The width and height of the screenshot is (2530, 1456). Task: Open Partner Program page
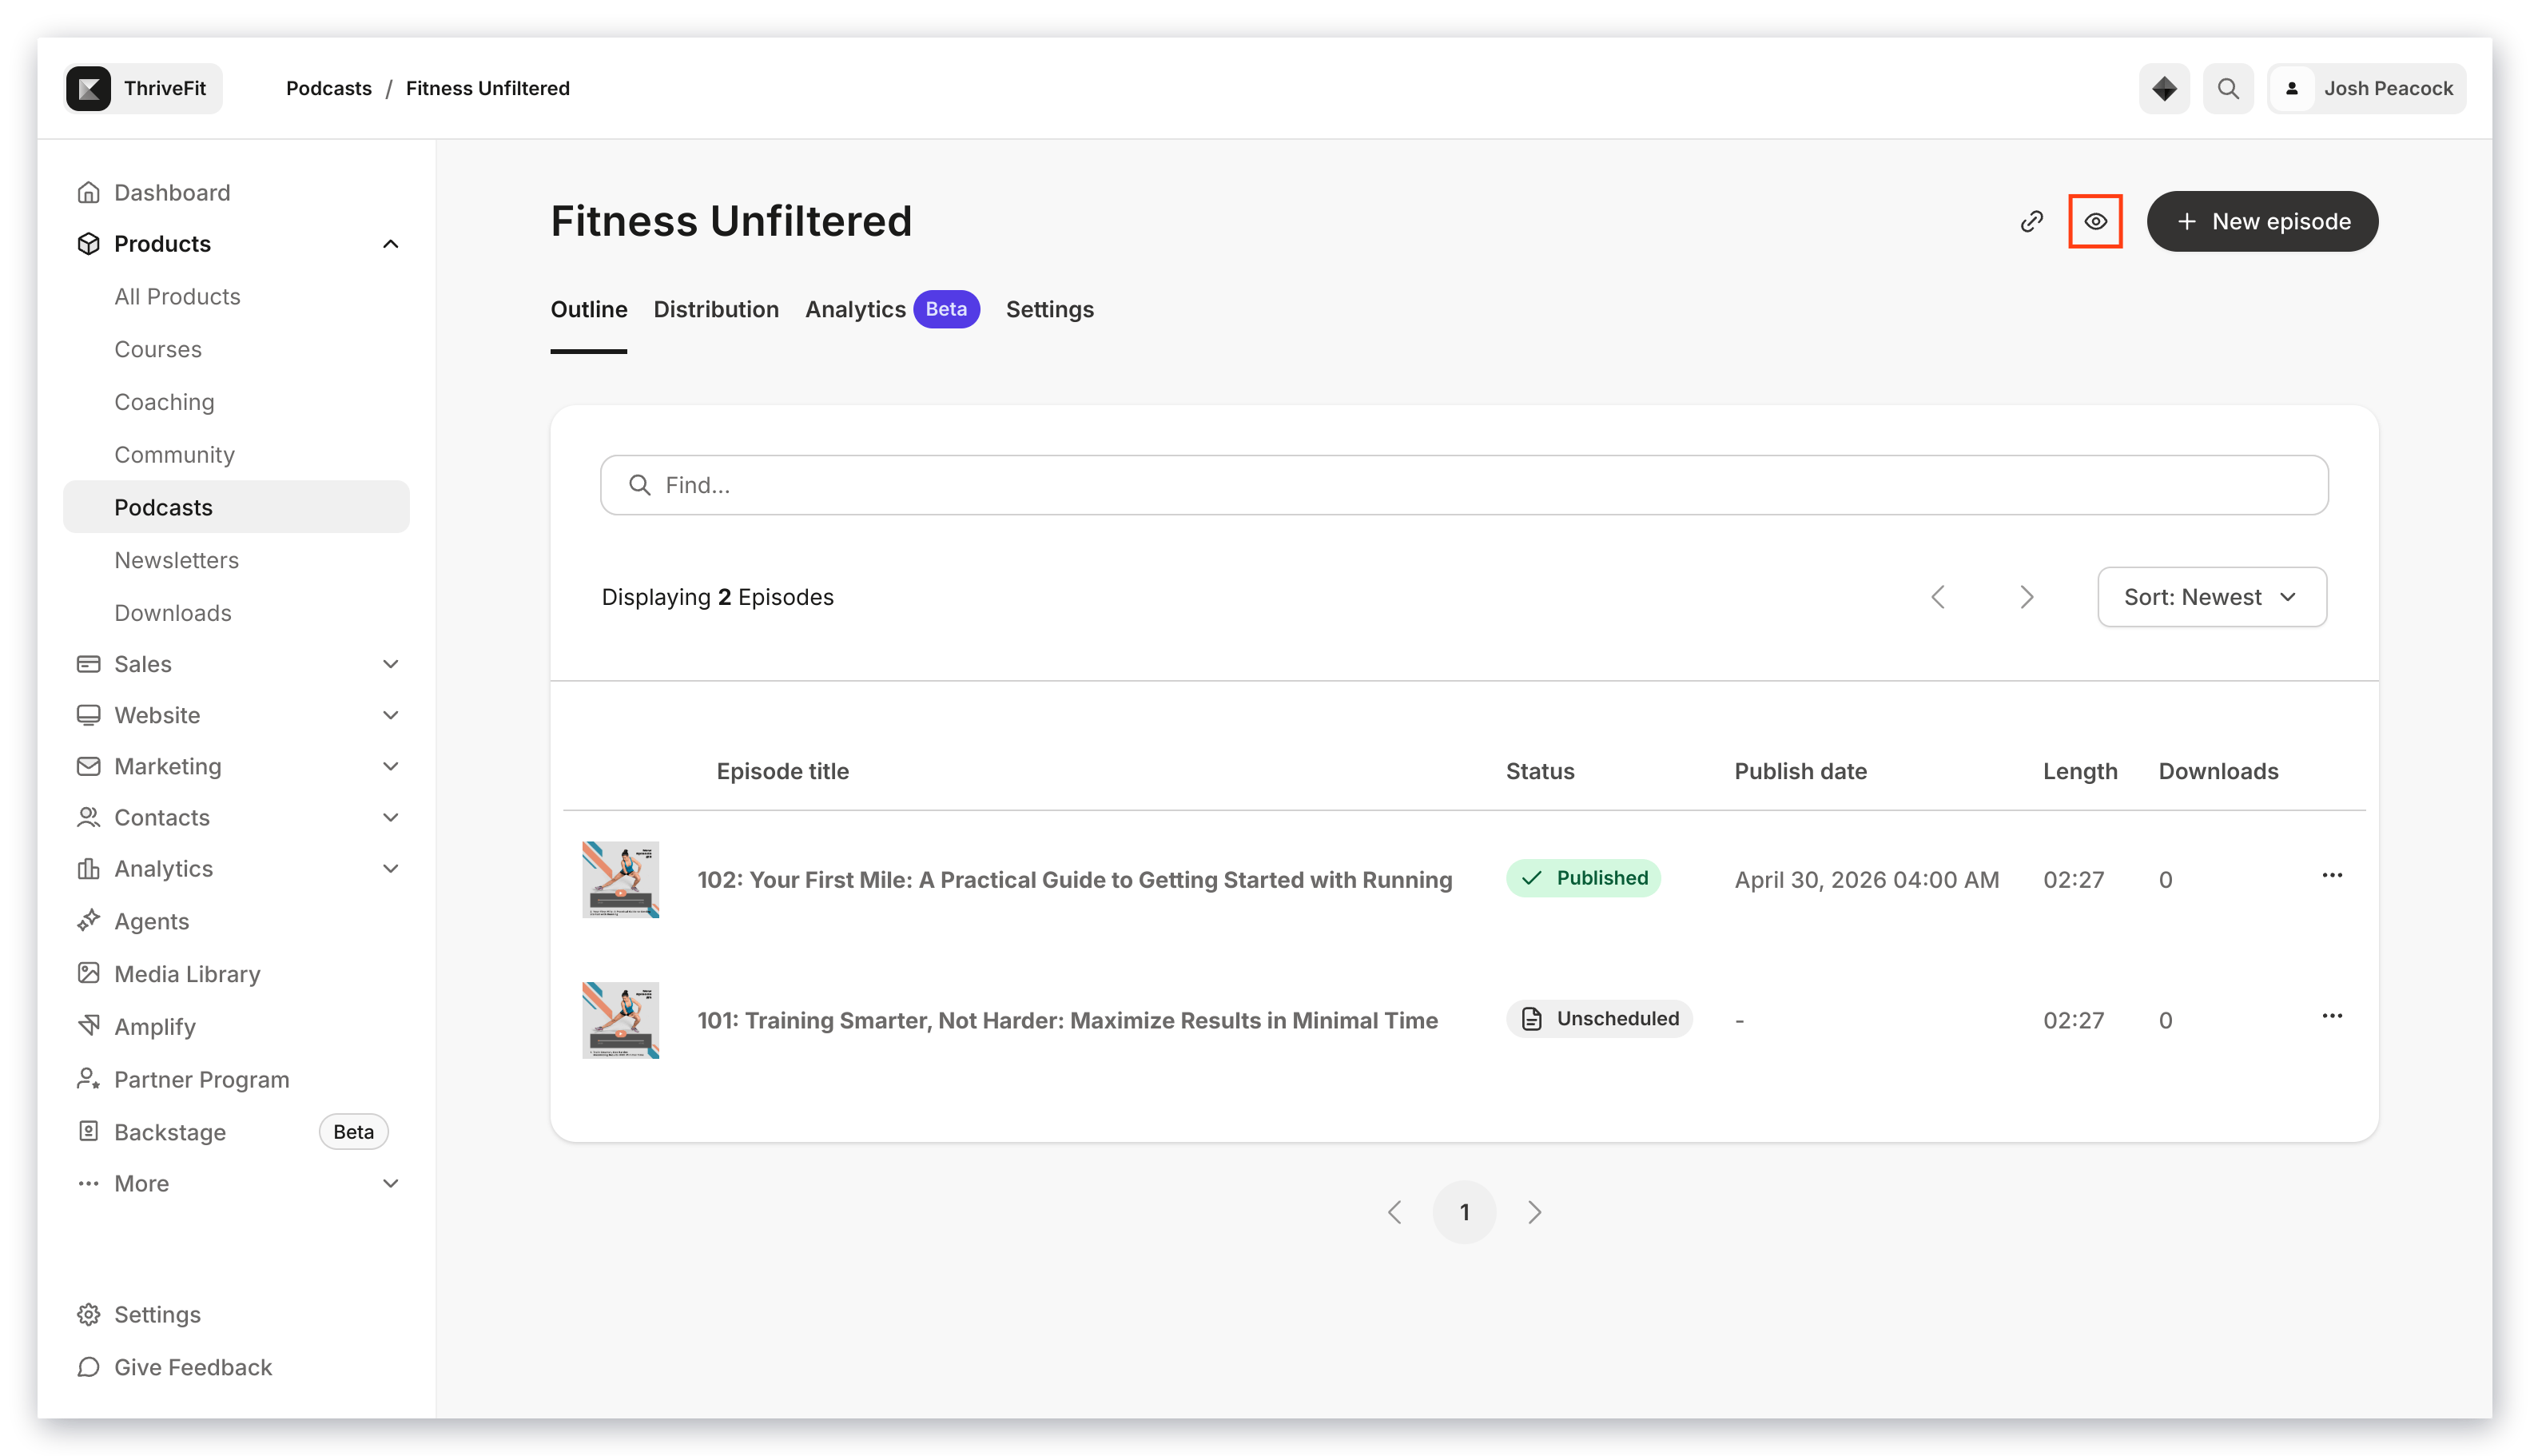[201, 1080]
